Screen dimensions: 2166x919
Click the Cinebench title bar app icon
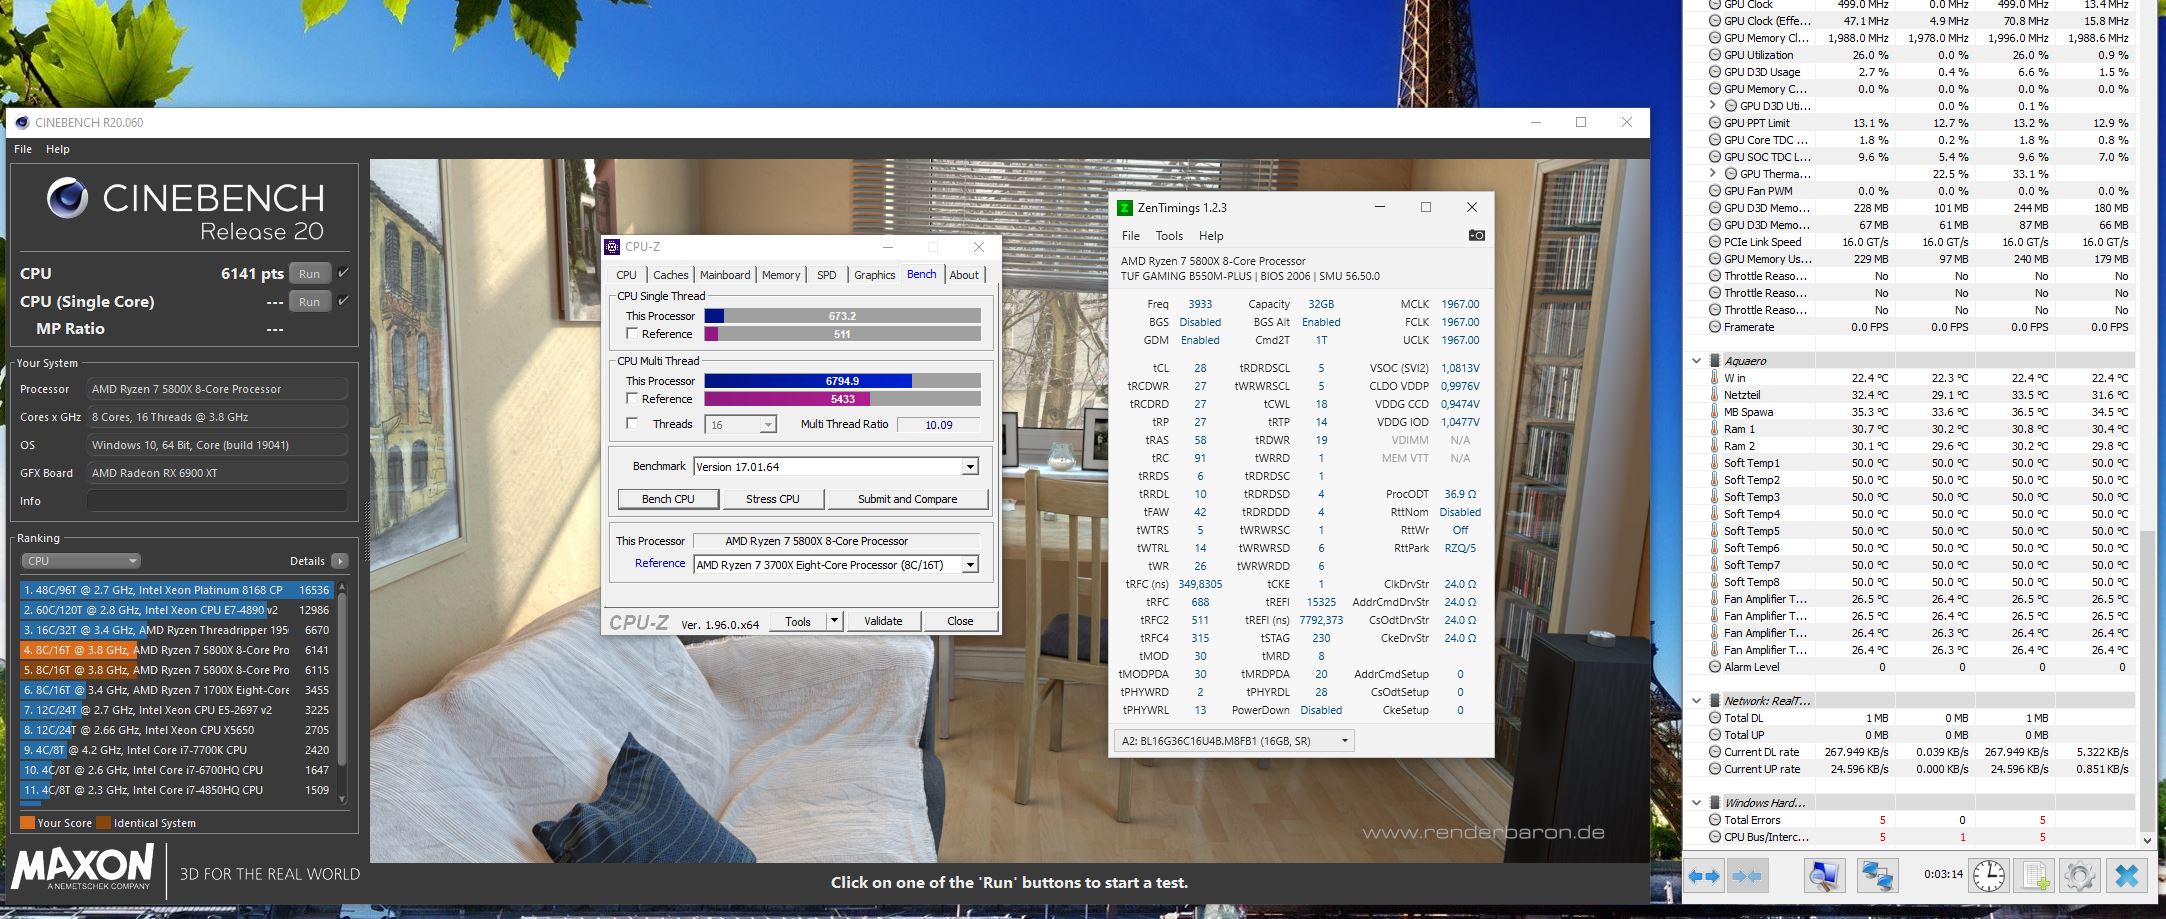[x=22, y=123]
